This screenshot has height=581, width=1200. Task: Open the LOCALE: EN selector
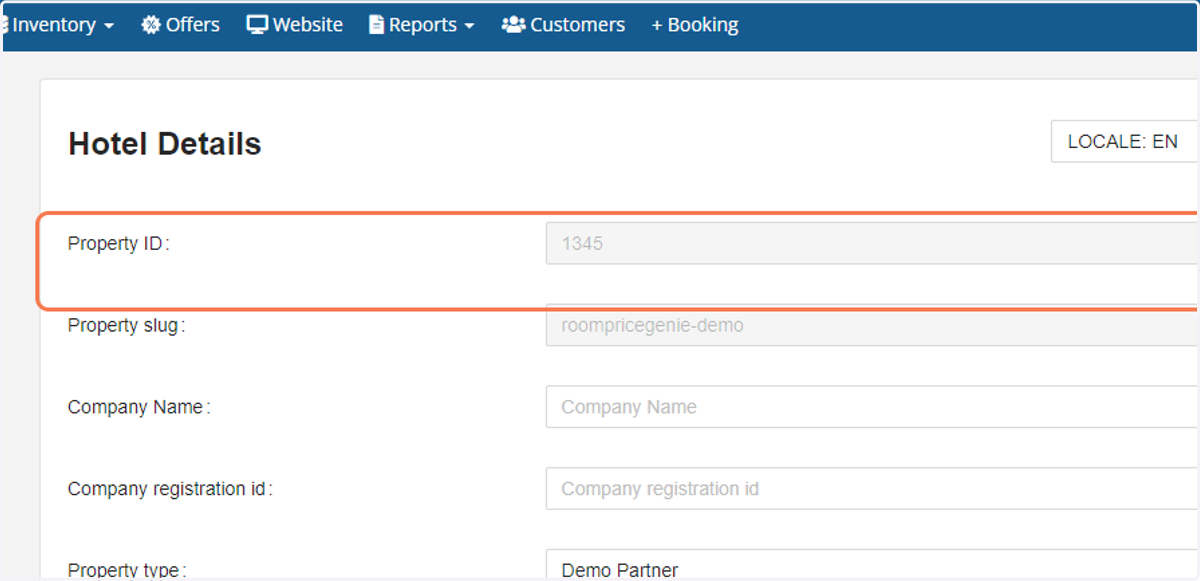point(1125,142)
